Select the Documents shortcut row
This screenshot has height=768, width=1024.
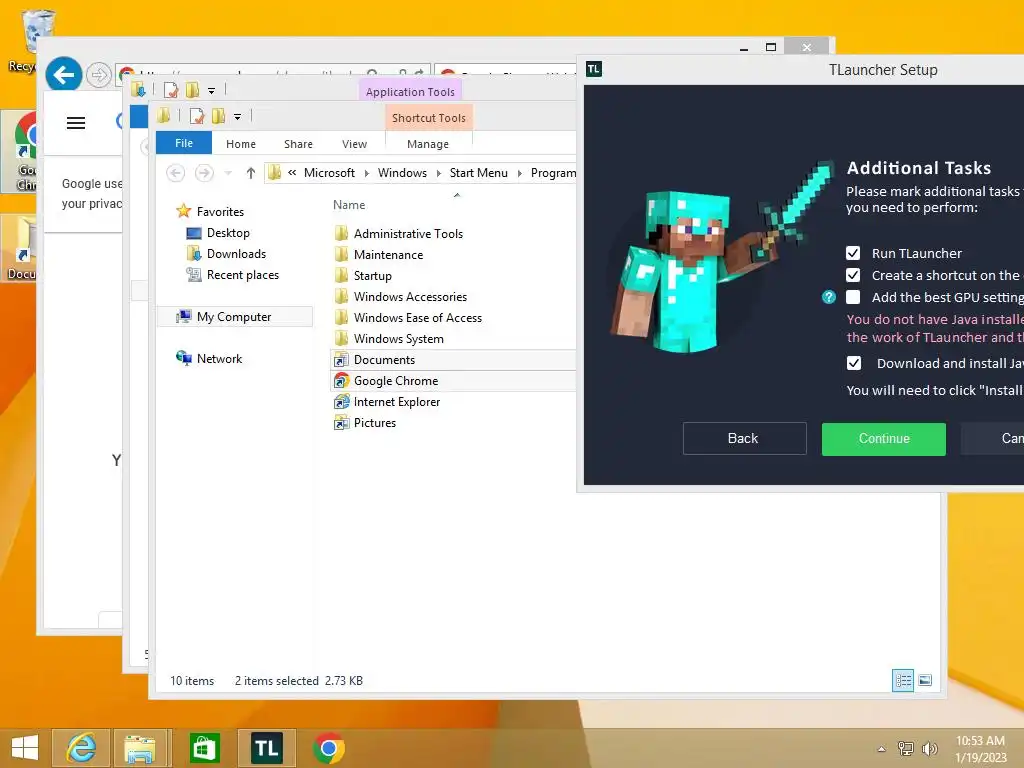[453, 360]
